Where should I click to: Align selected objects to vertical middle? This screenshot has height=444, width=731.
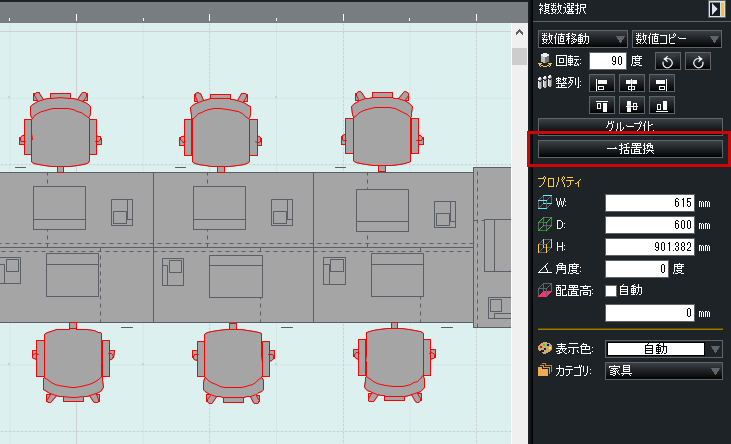[x=632, y=106]
